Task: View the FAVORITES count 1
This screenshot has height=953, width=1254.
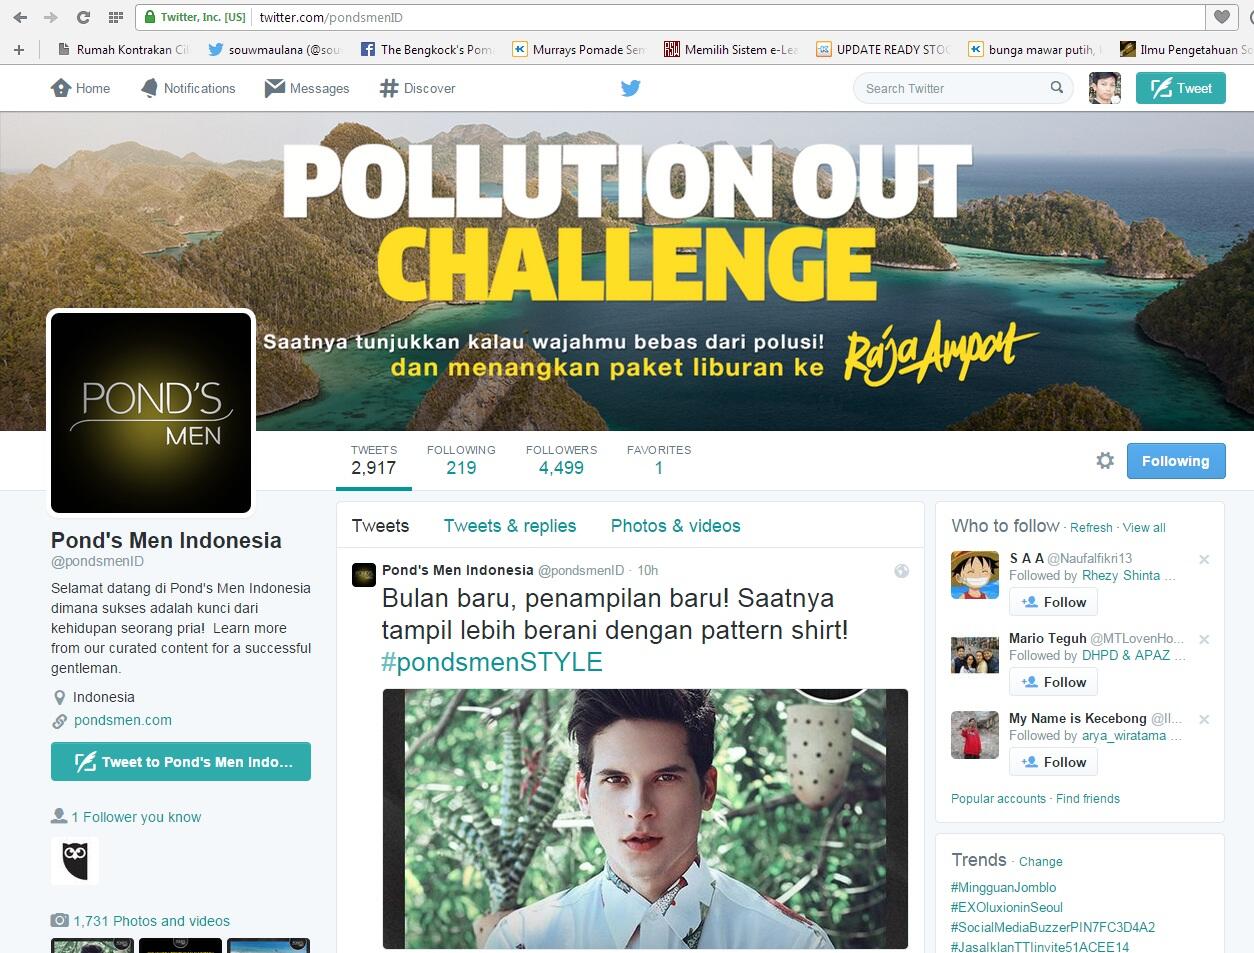Action: (659, 460)
